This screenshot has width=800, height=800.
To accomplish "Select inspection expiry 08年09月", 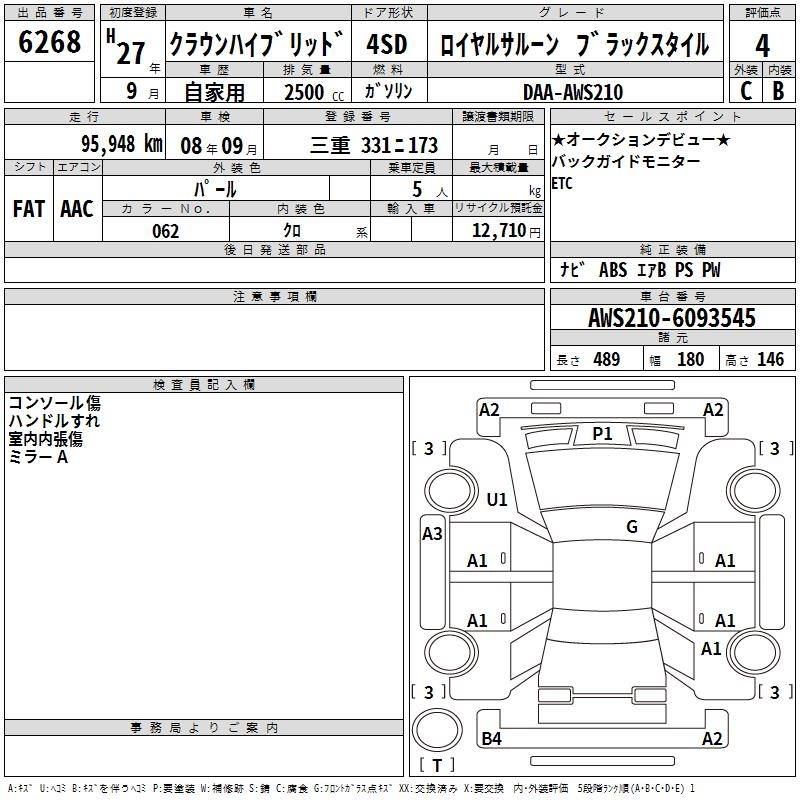I will (219, 146).
